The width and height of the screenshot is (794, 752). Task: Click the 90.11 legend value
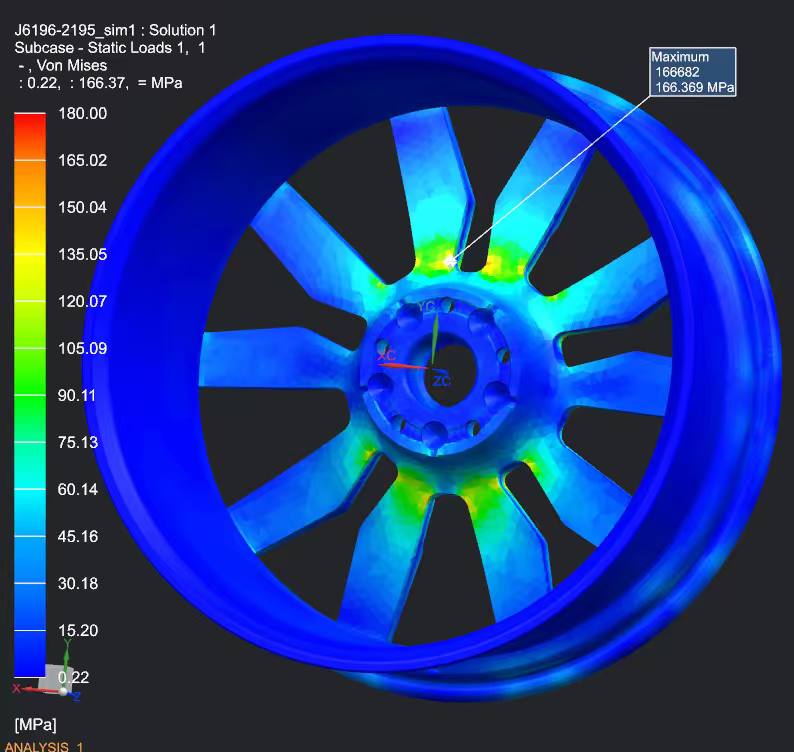coord(77,395)
